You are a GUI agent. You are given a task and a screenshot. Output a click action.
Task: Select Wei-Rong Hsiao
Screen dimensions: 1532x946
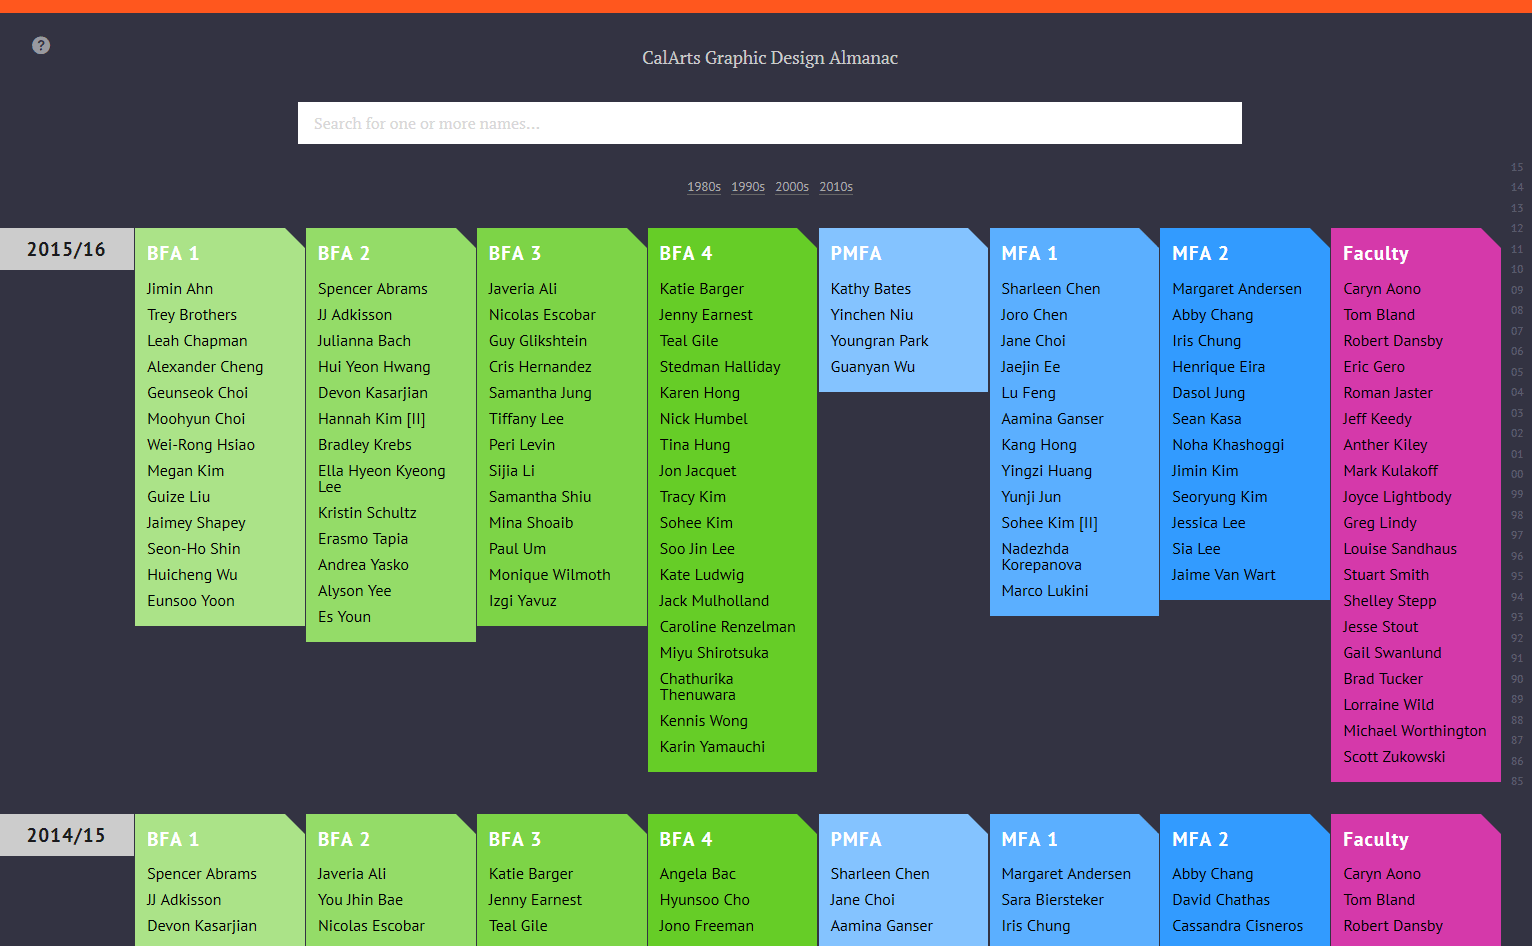point(201,445)
